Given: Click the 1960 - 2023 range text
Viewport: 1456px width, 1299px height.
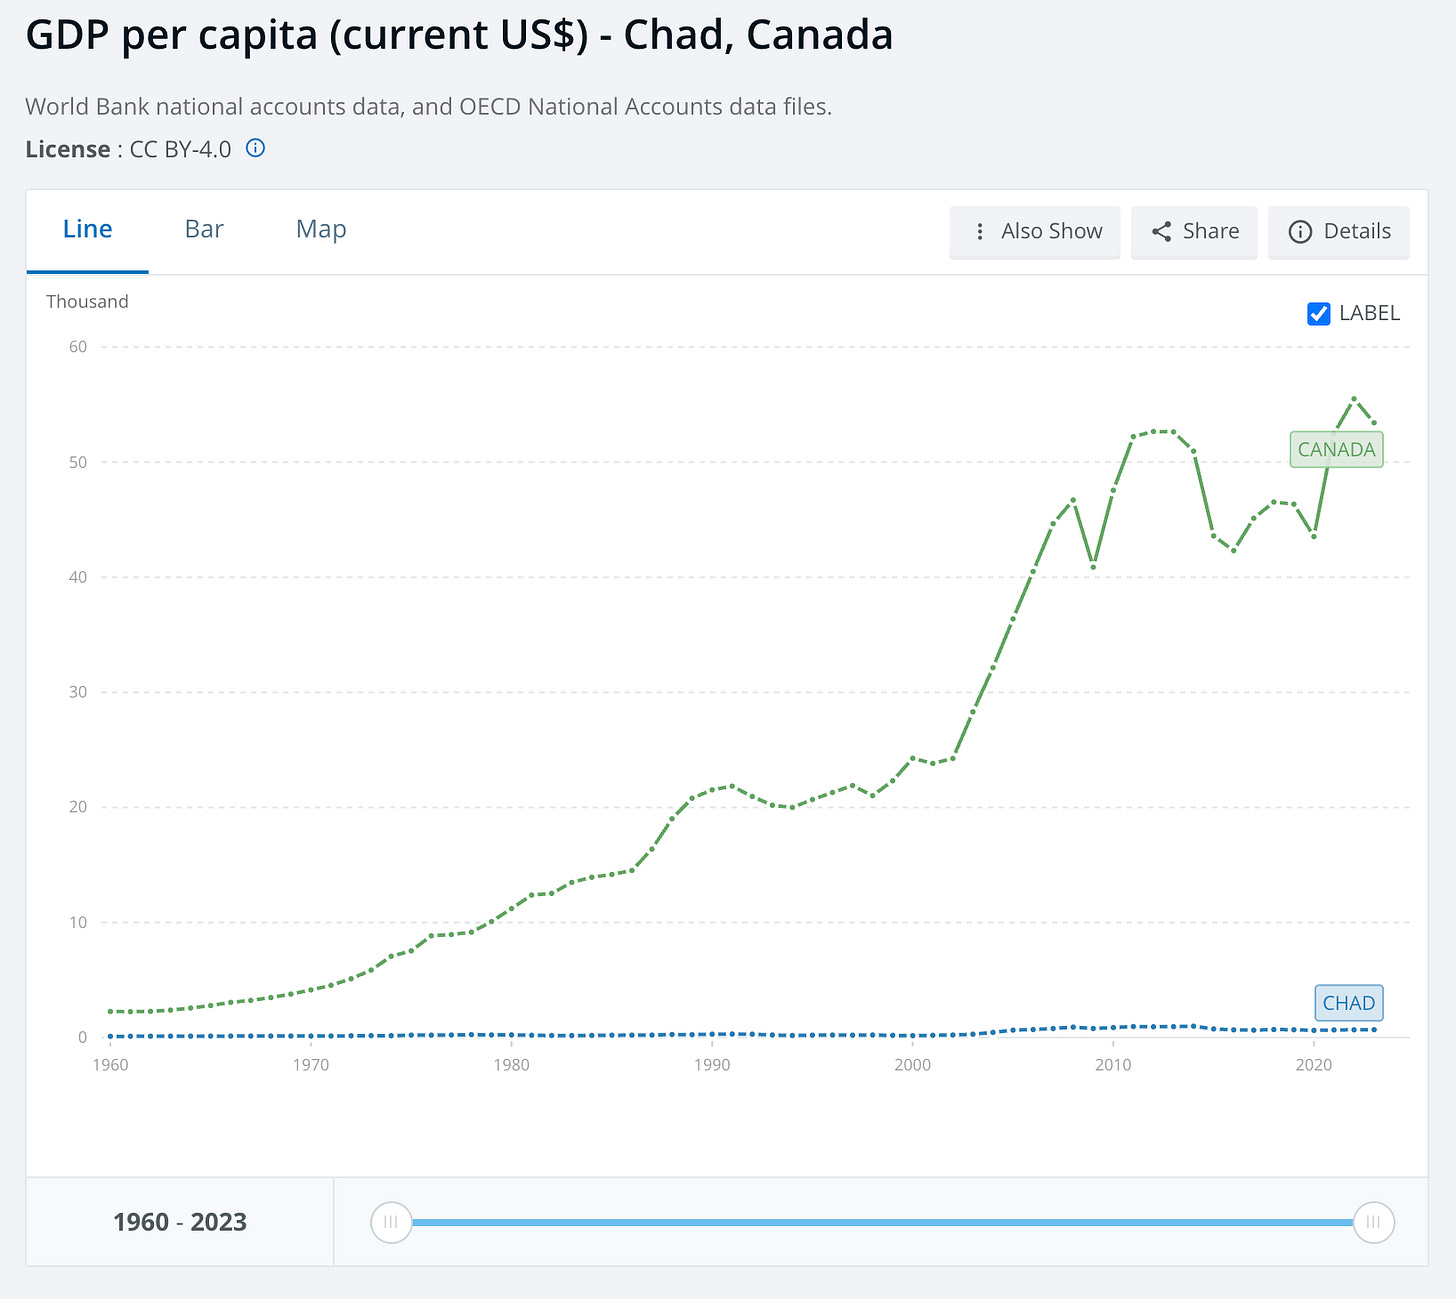Looking at the screenshot, I should point(180,1222).
